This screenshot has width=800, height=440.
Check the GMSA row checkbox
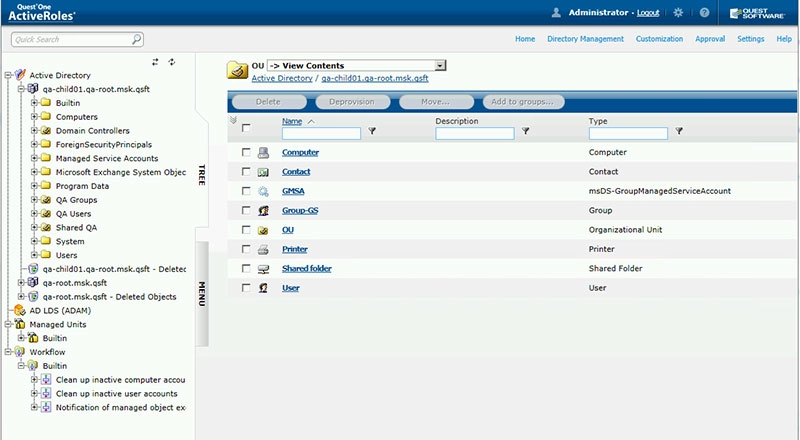246,191
